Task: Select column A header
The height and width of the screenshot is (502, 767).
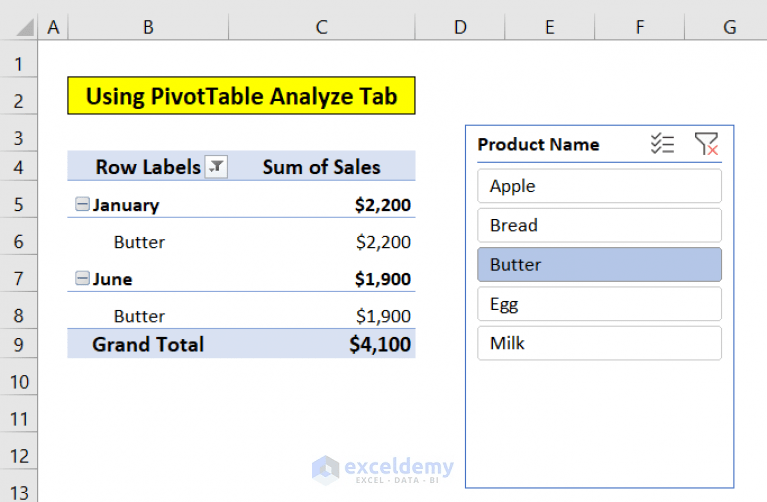Action: pyautogui.click(x=53, y=27)
